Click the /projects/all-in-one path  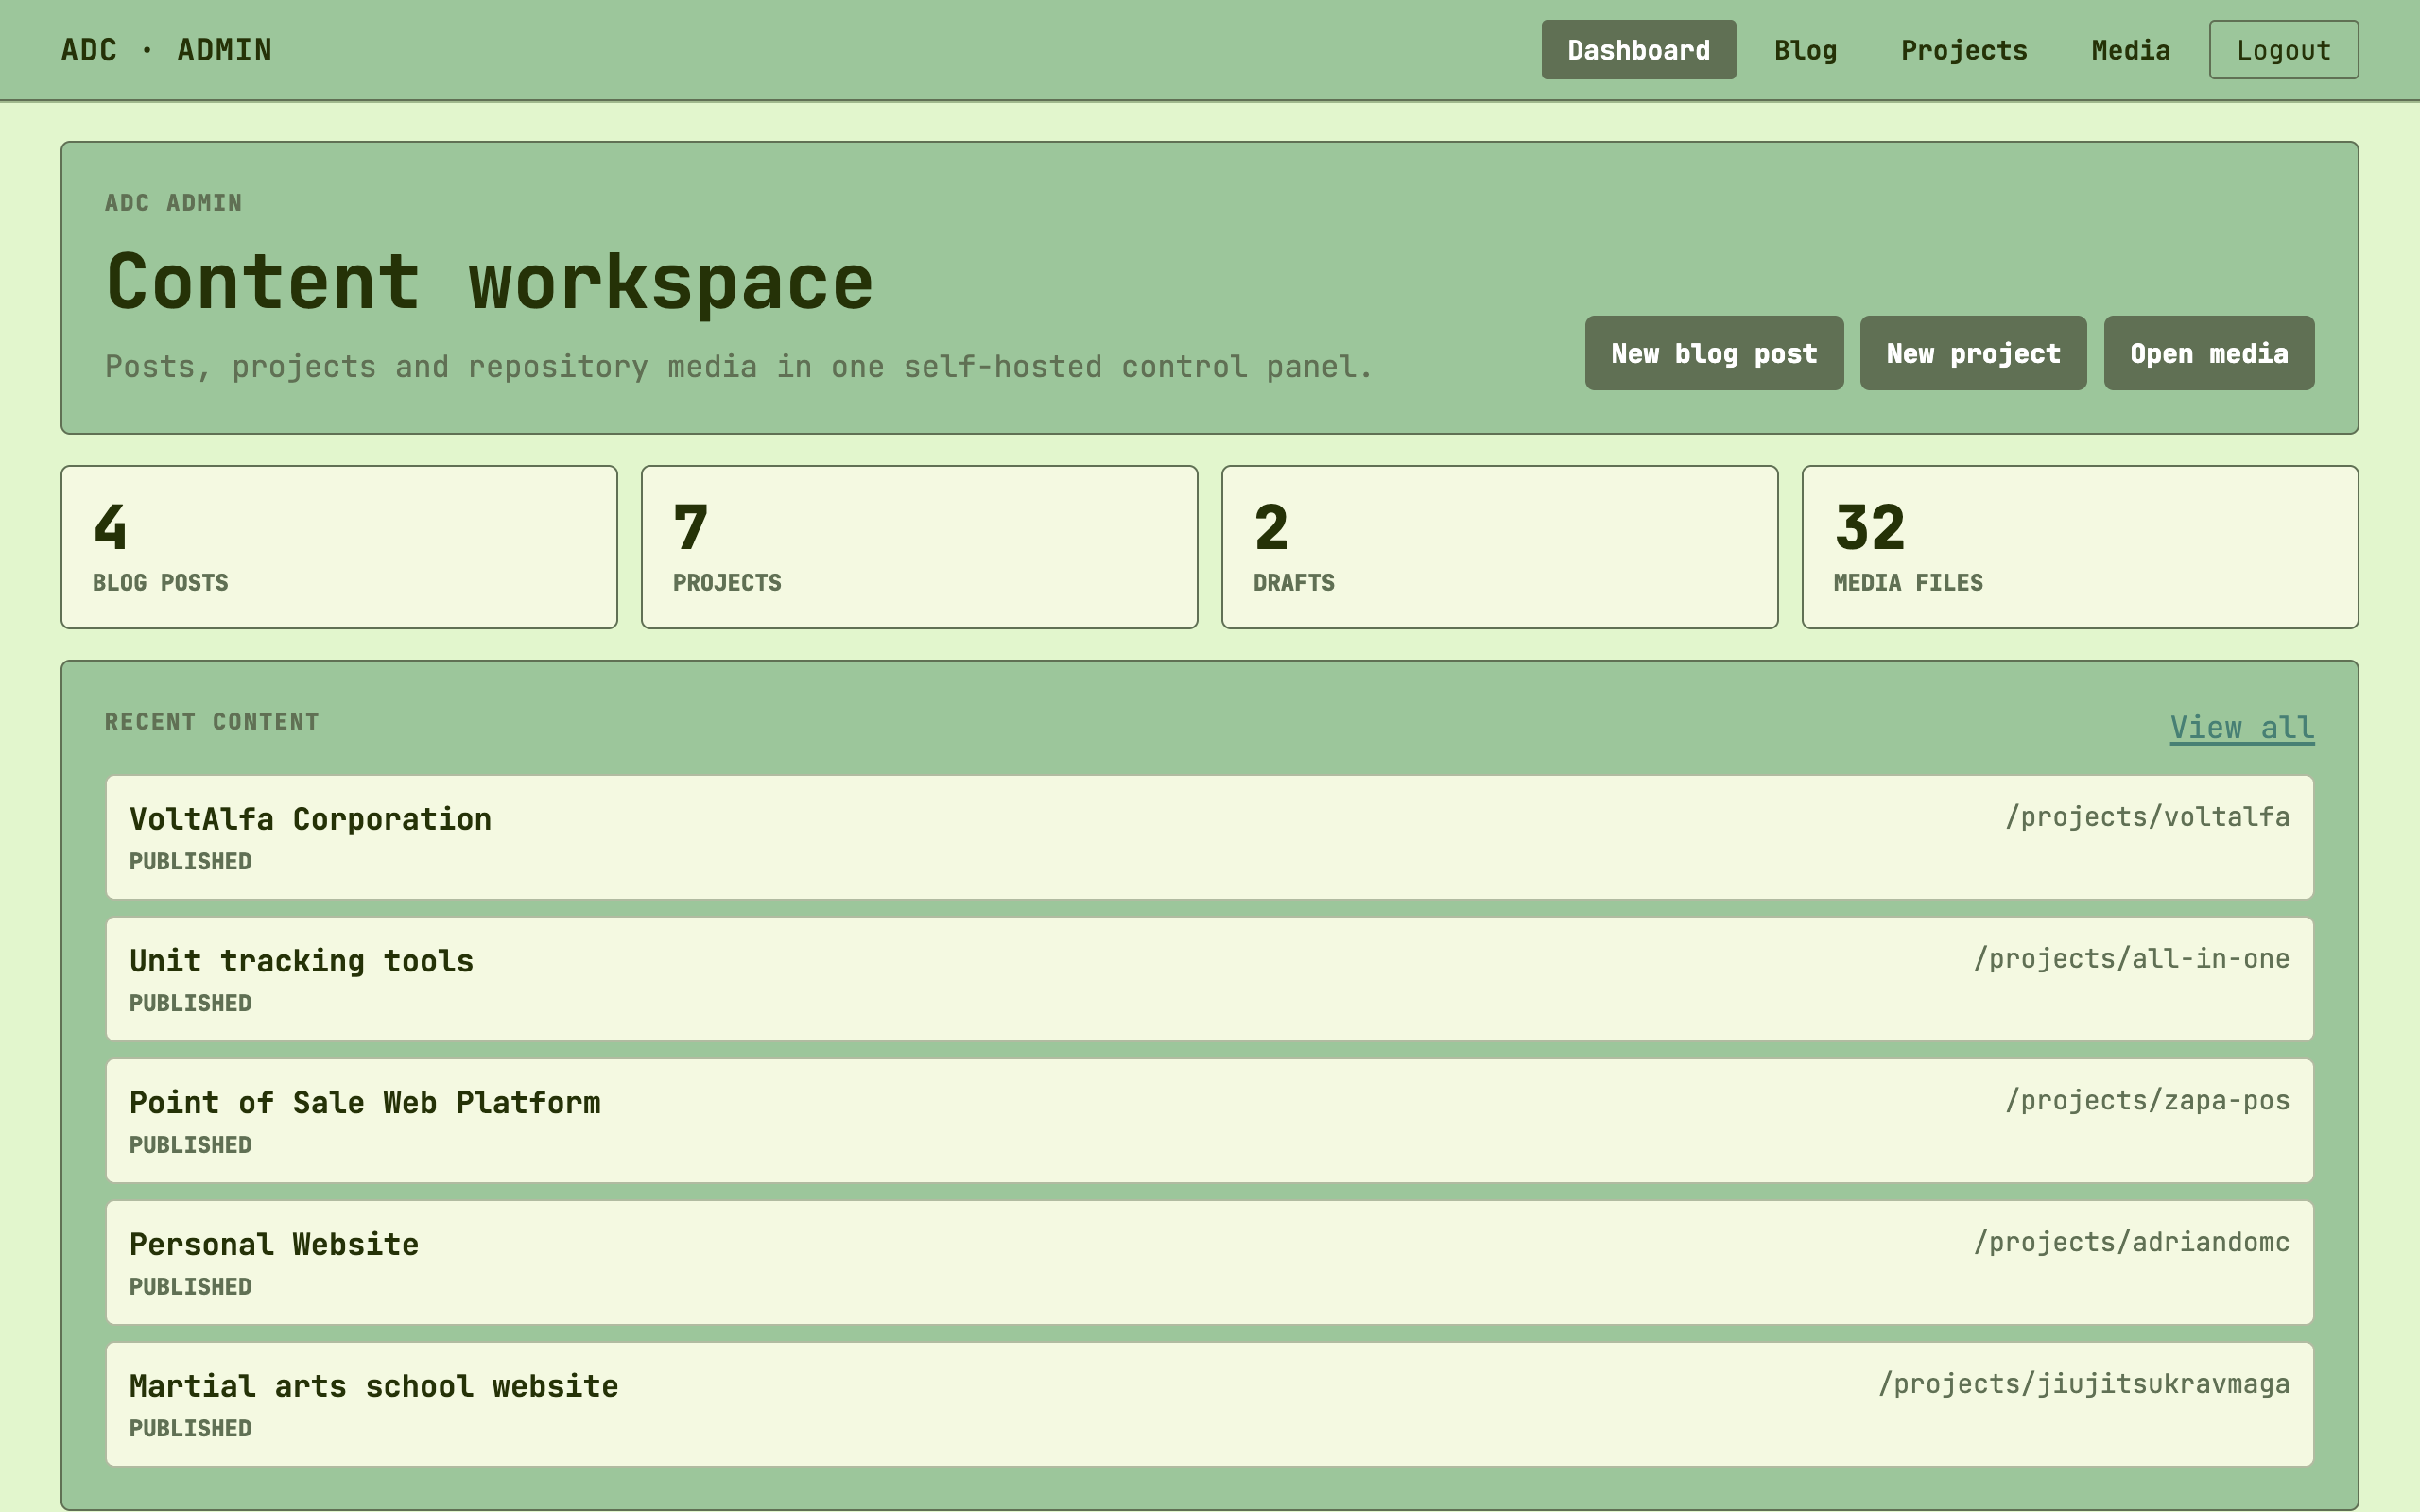(x=2131, y=959)
